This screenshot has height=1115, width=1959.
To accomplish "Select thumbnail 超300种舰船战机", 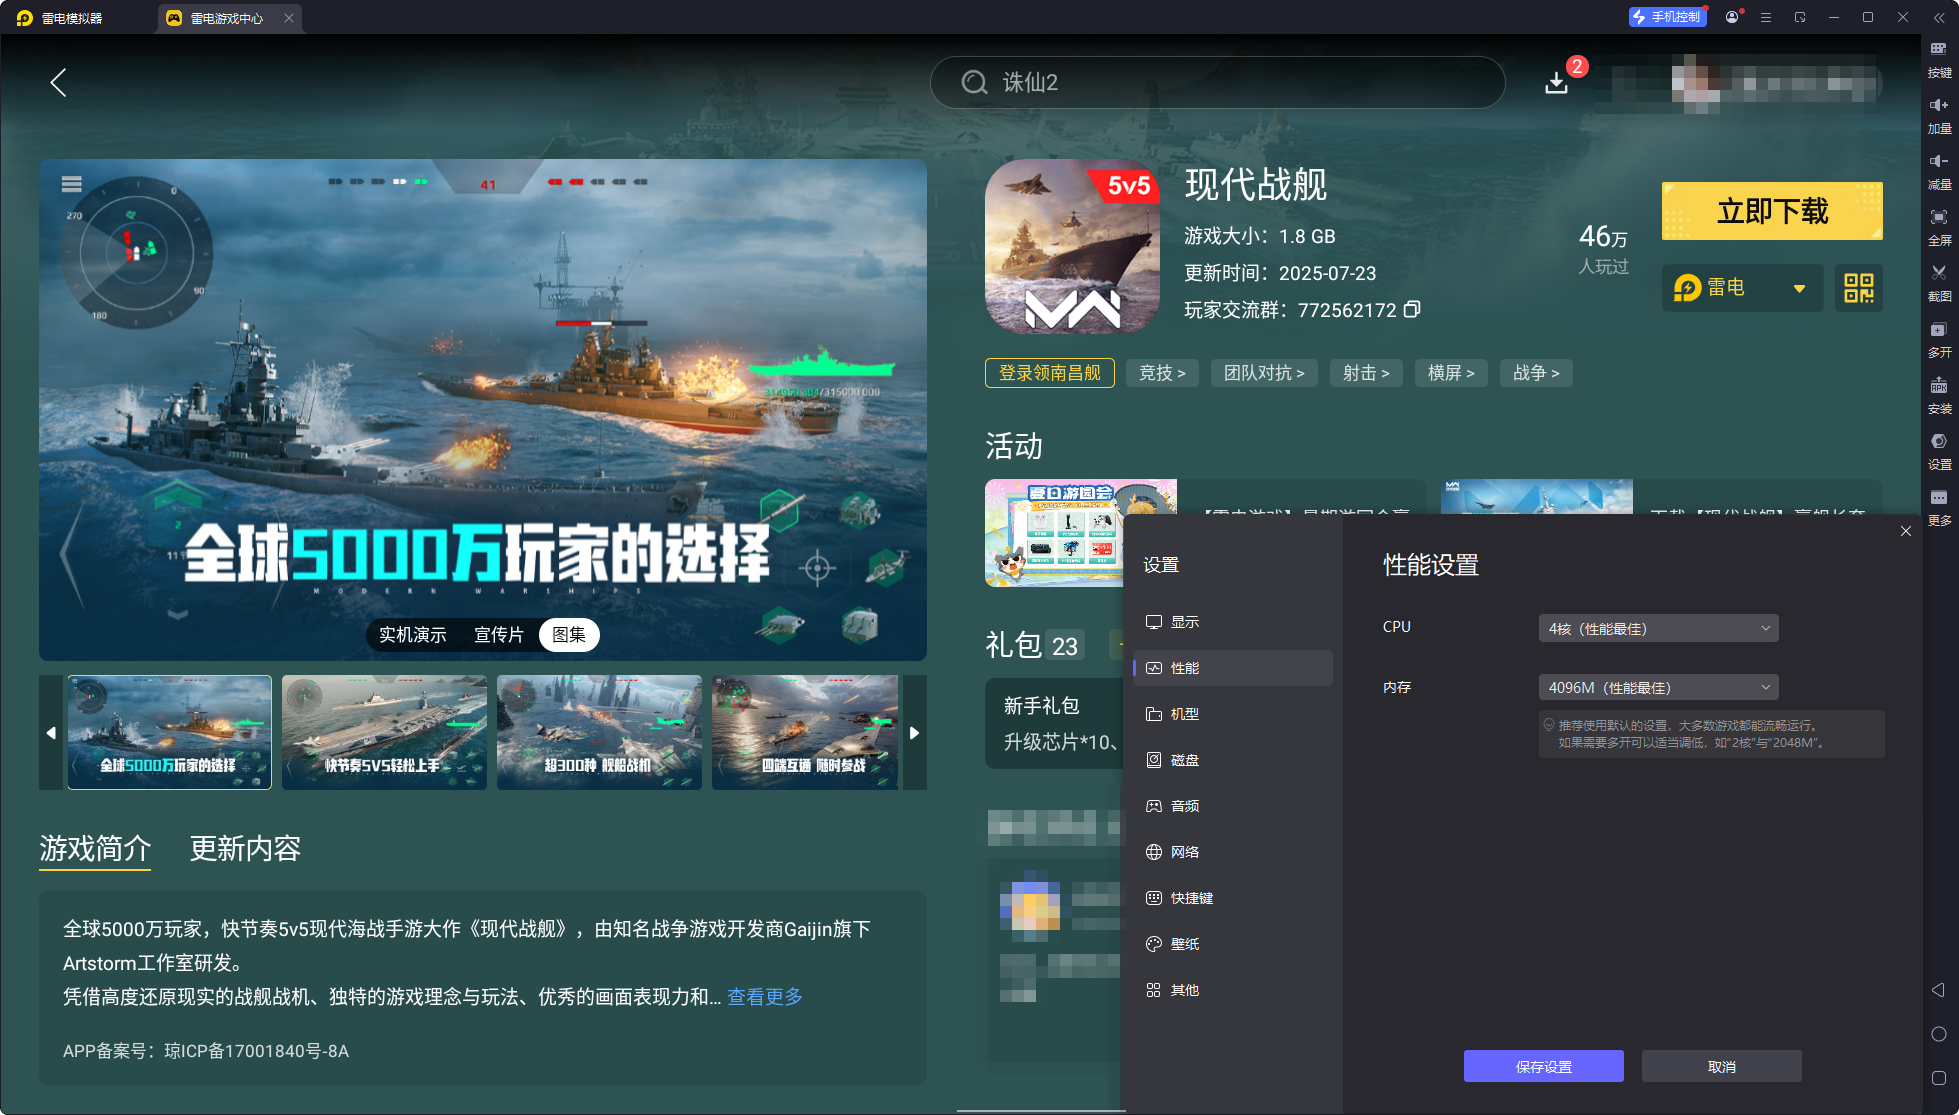I will point(599,732).
